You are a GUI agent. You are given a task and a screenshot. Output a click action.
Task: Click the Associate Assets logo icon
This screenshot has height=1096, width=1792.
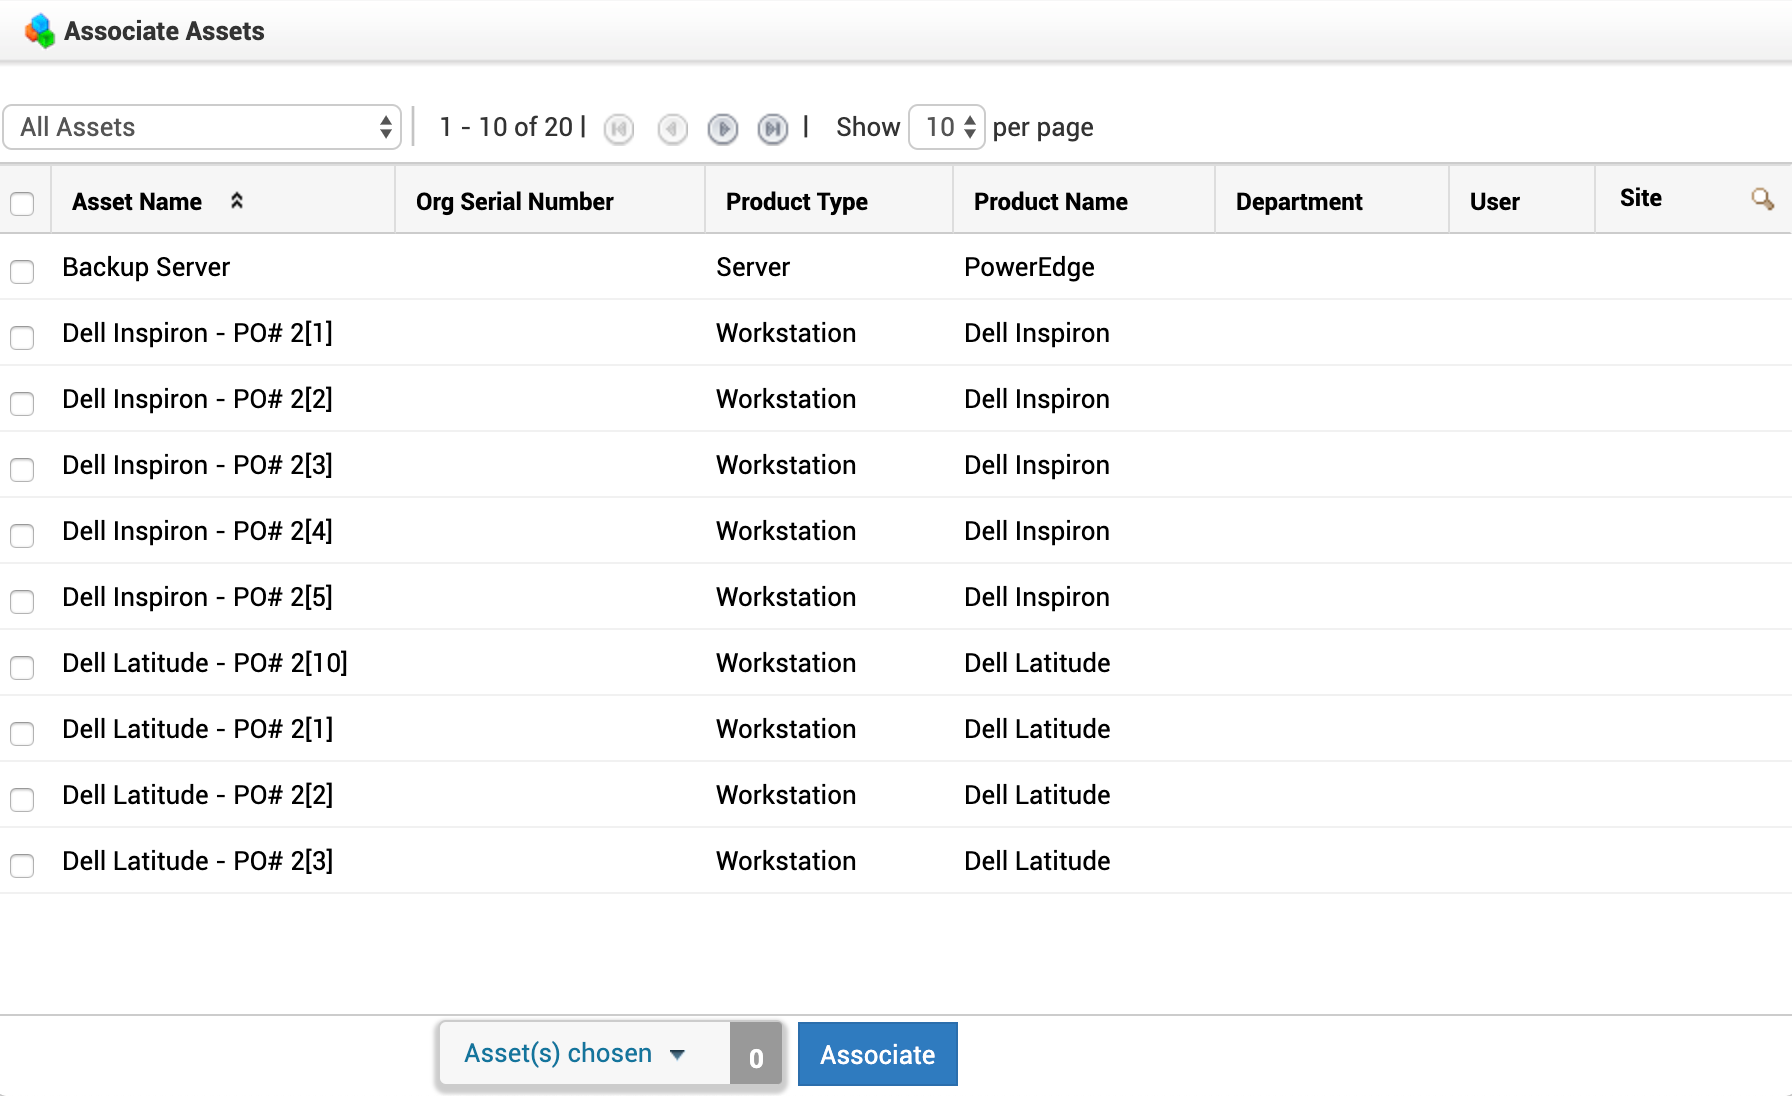40,31
